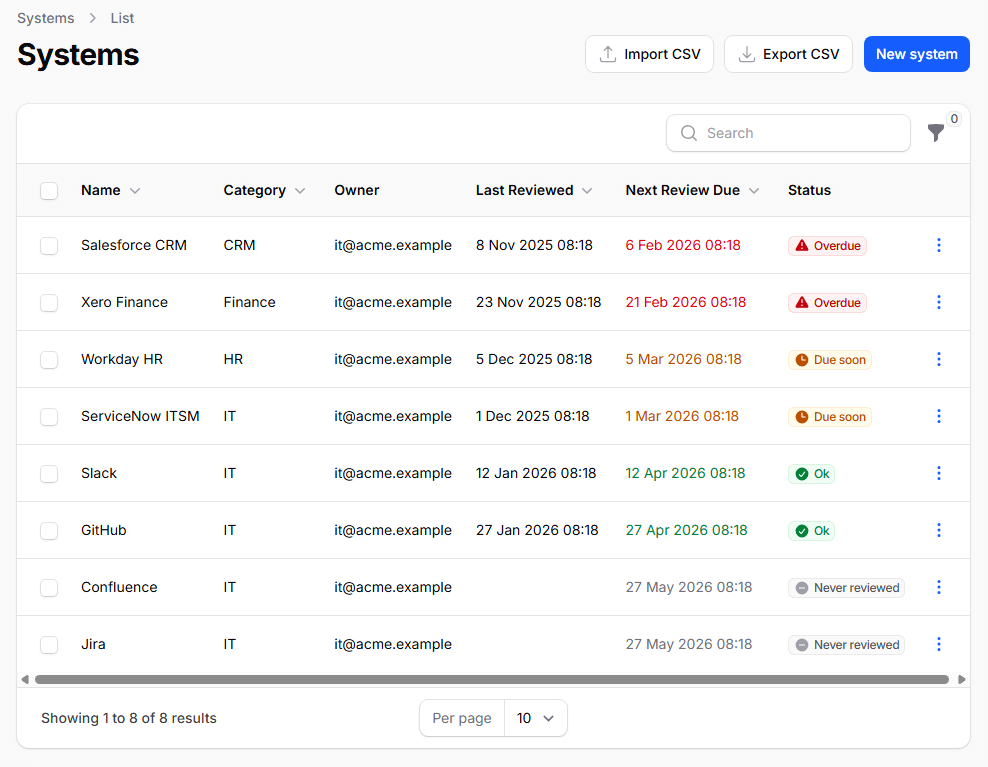
Task: Click List in the breadcrumb trail
Action: pyautogui.click(x=122, y=17)
